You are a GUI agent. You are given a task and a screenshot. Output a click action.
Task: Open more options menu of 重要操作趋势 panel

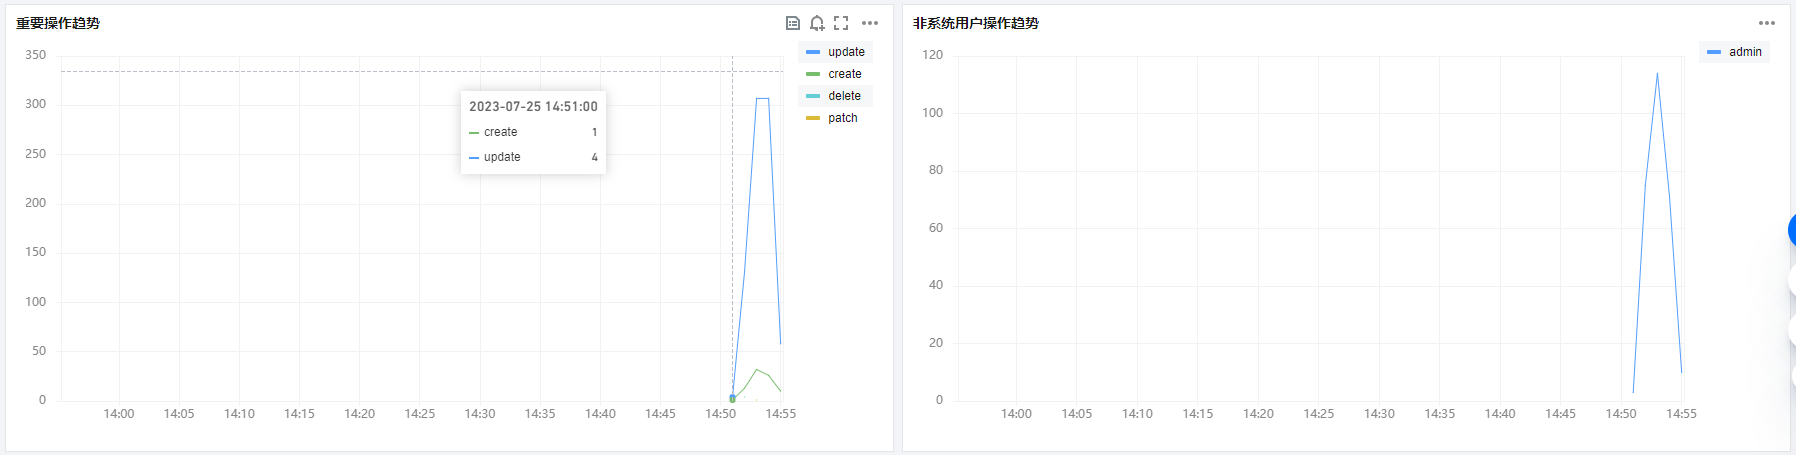[870, 23]
